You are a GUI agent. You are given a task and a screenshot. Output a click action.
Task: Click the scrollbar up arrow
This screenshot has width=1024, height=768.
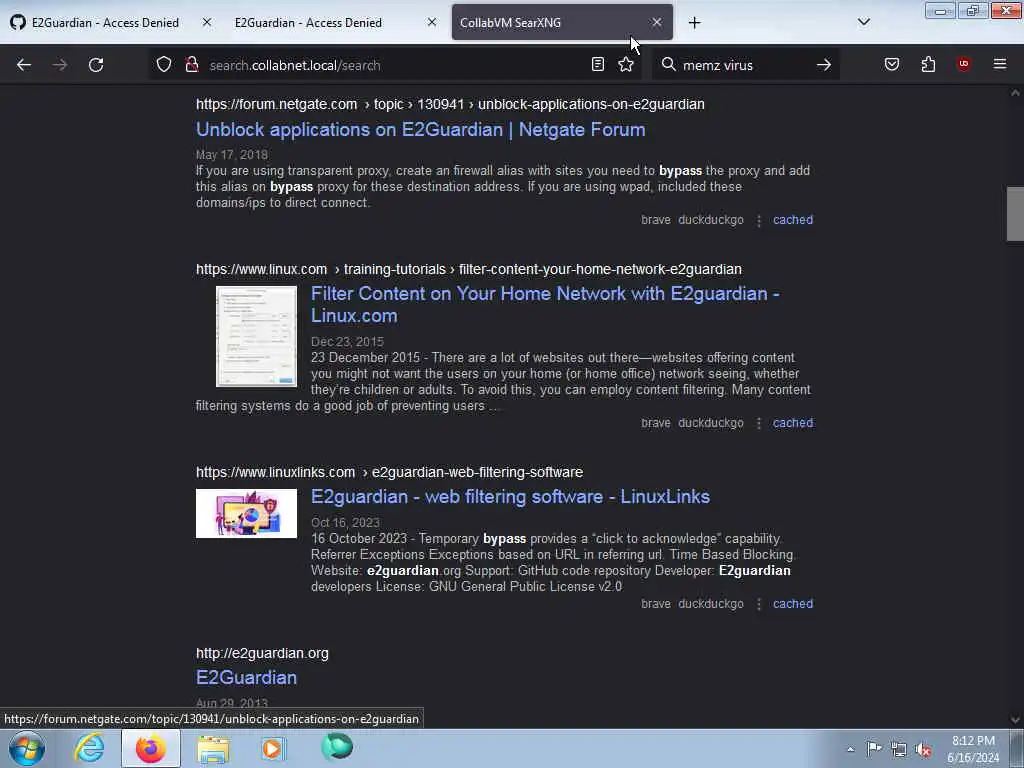click(x=1015, y=93)
